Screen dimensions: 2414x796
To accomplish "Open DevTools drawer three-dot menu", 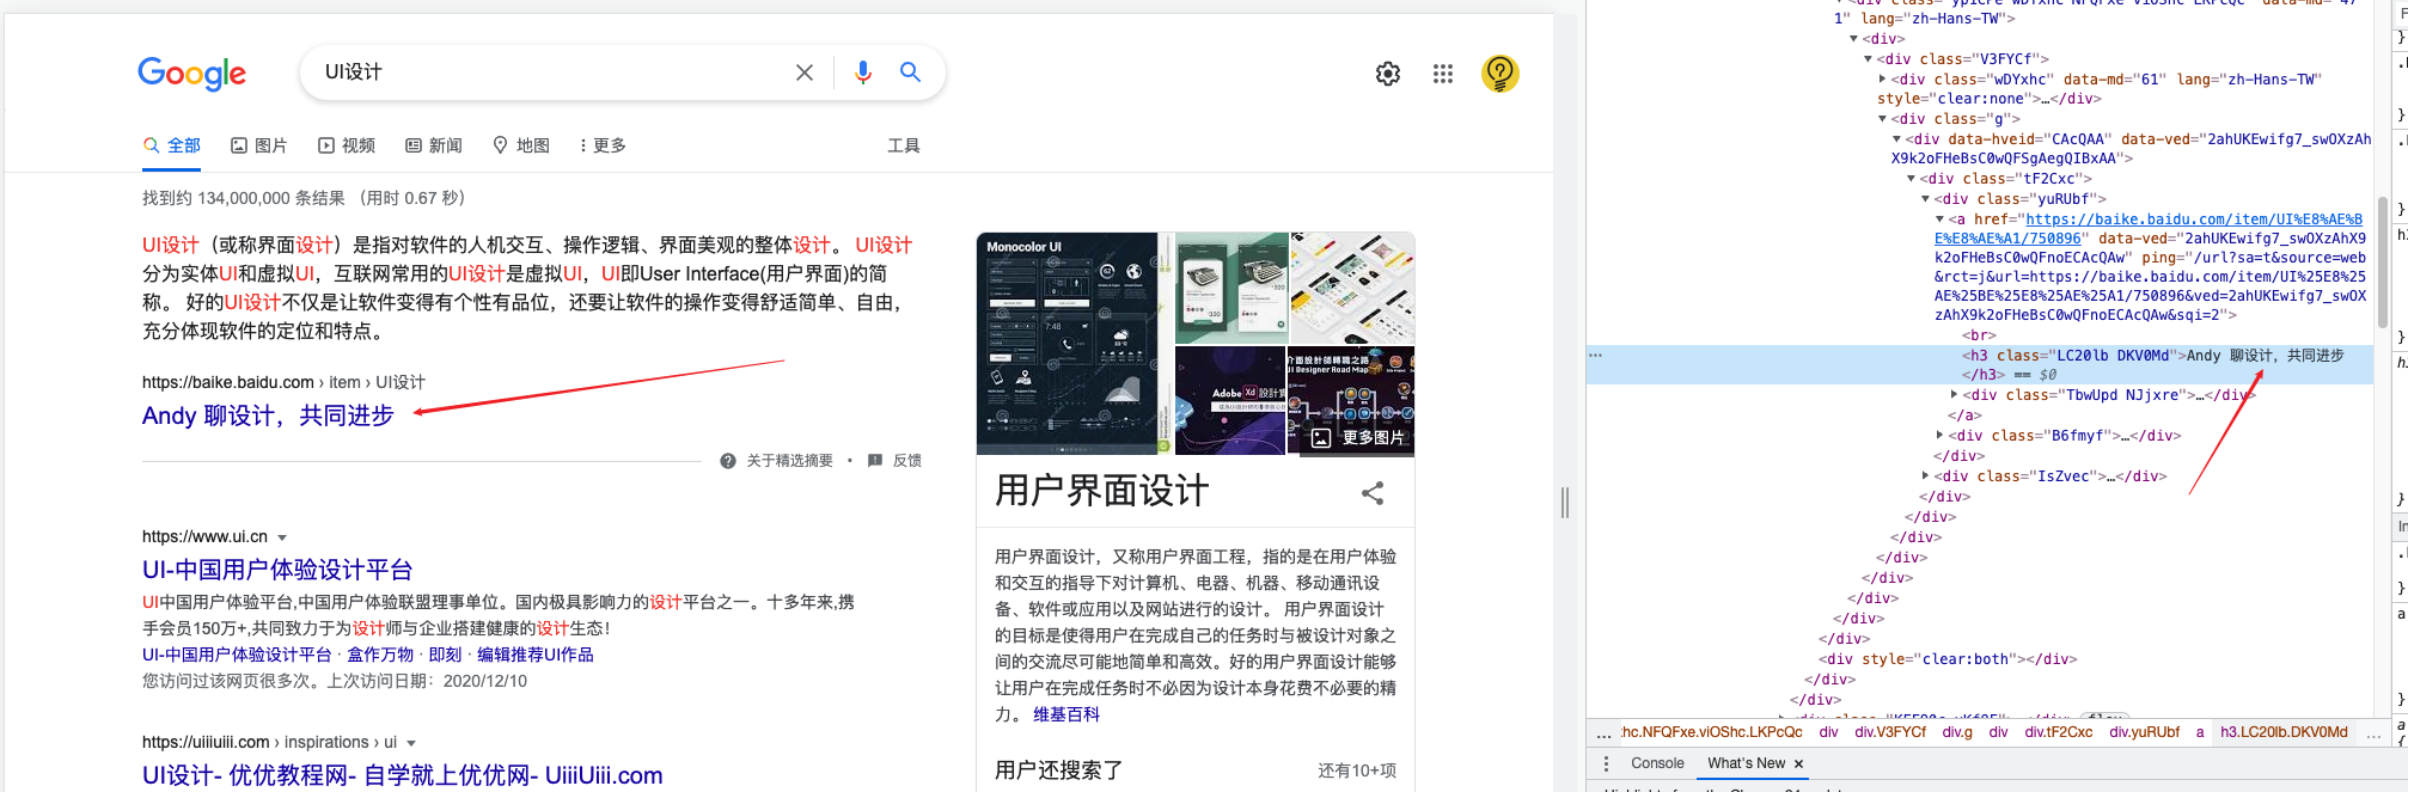I will (1606, 764).
